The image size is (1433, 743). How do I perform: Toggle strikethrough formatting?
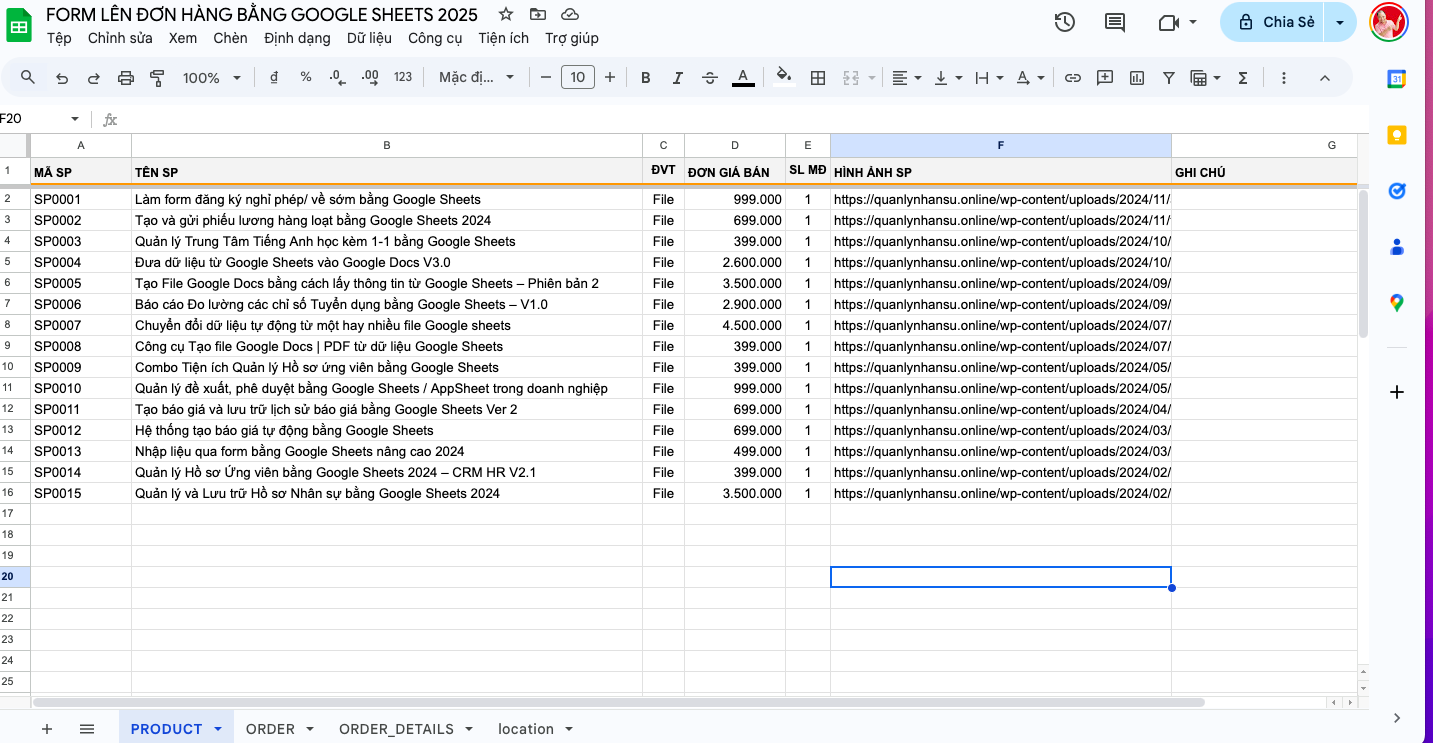tap(710, 77)
